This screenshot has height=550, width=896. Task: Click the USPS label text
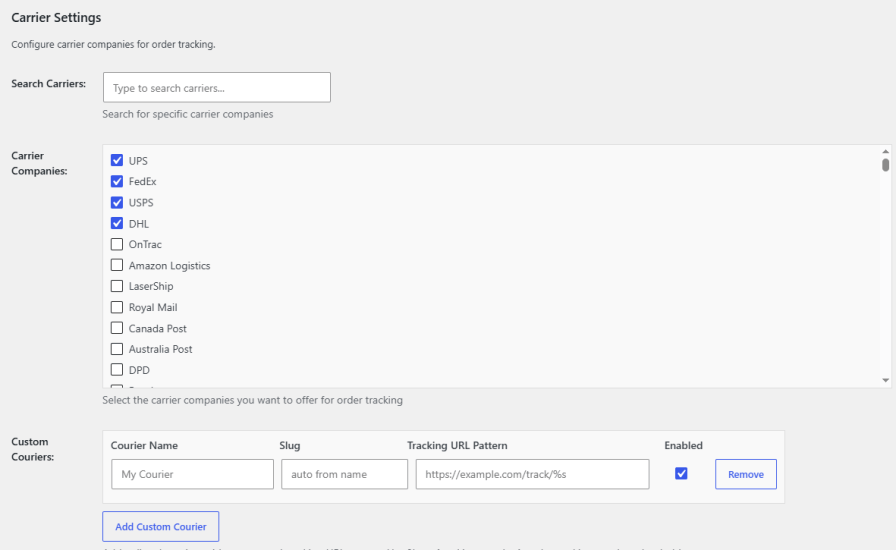pyautogui.click(x=141, y=202)
